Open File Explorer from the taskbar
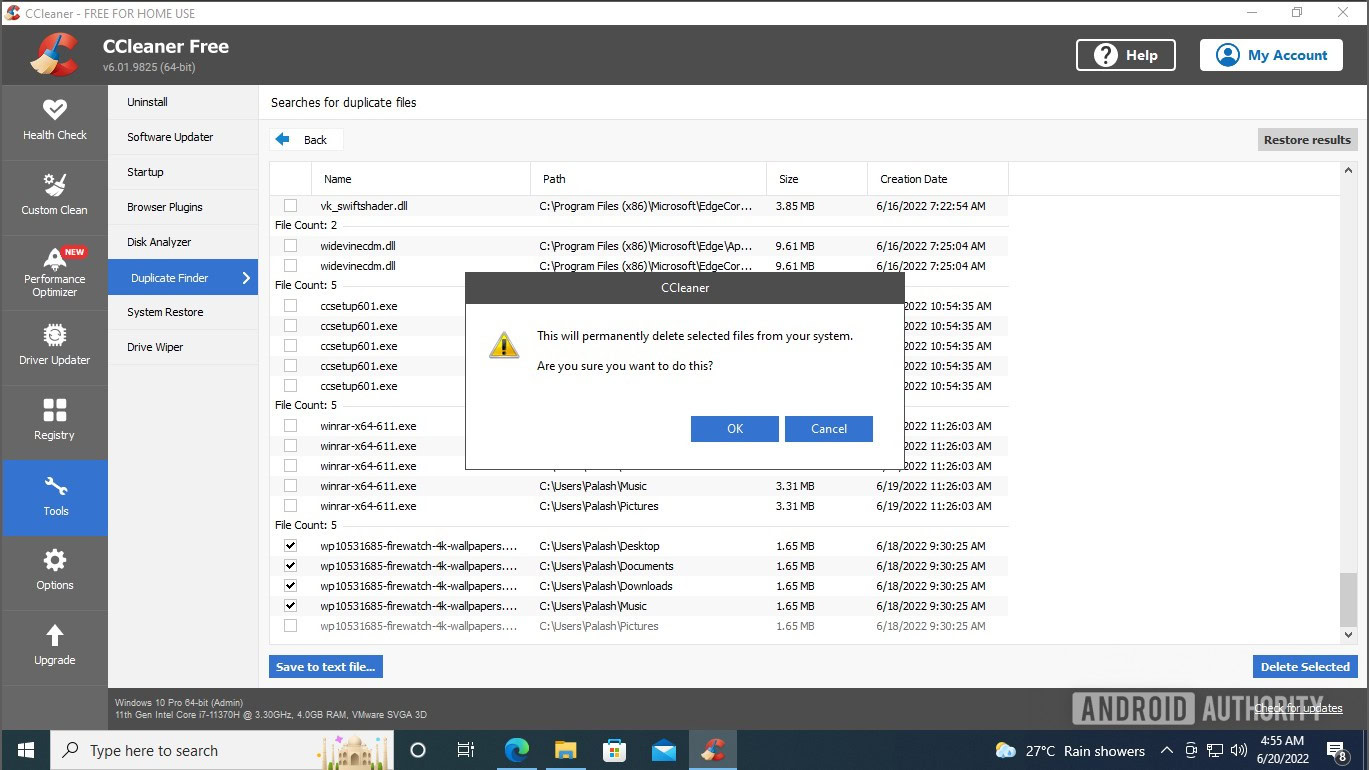Image resolution: width=1369 pixels, height=770 pixels. click(565, 750)
